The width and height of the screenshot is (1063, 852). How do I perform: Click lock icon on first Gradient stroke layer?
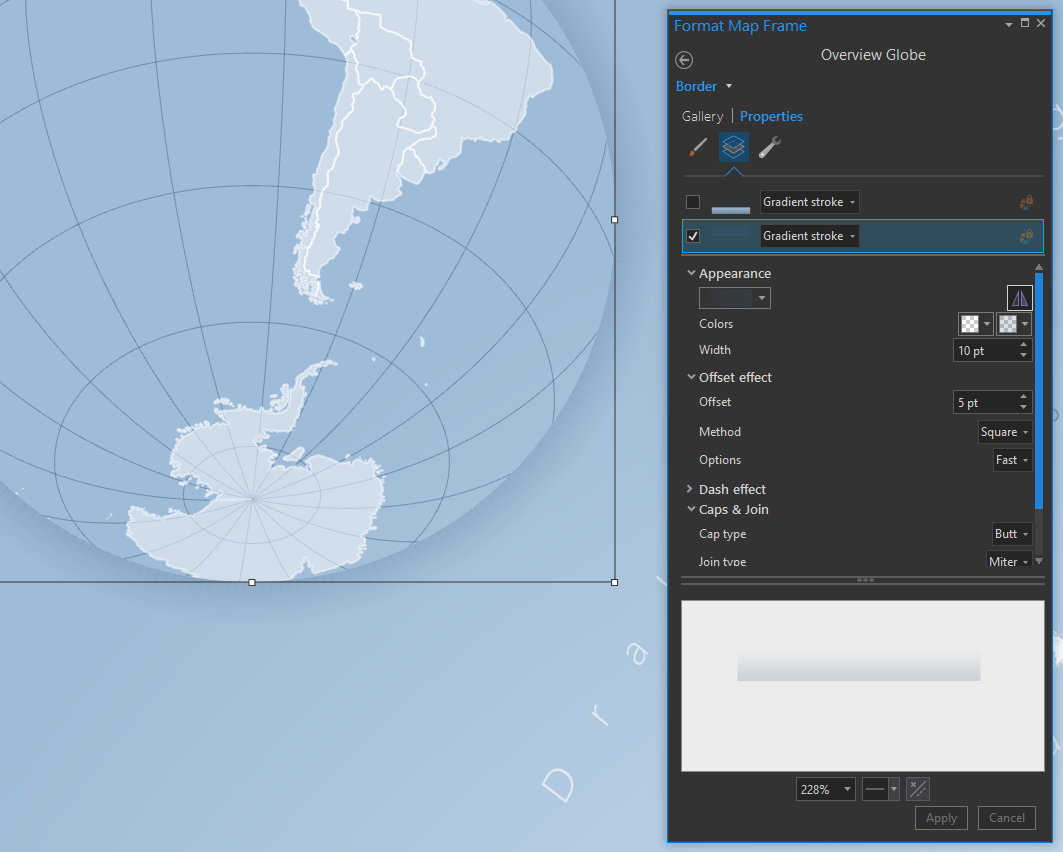(1026, 202)
